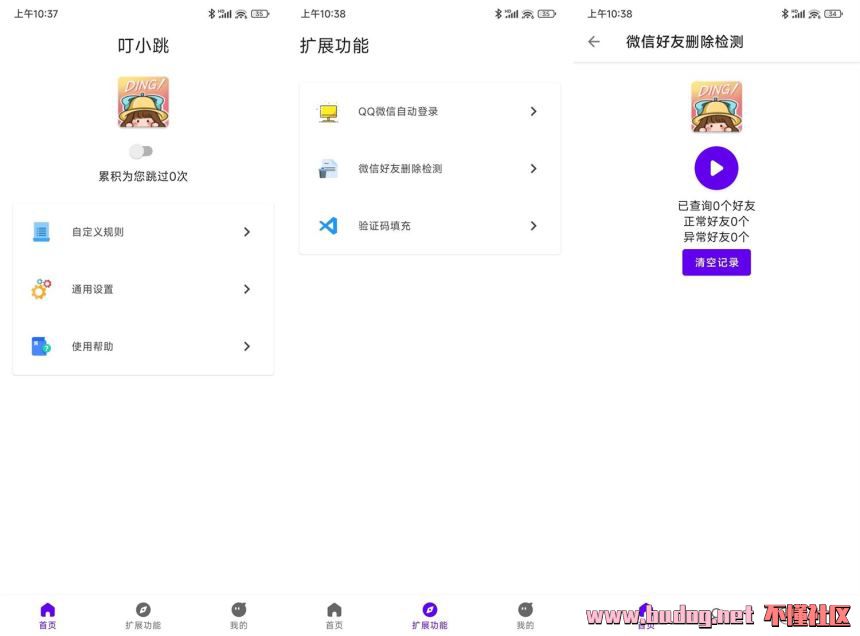The width and height of the screenshot is (860, 636).
Task: Click the 使用帮助 help book icon
Action: (x=41, y=347)
